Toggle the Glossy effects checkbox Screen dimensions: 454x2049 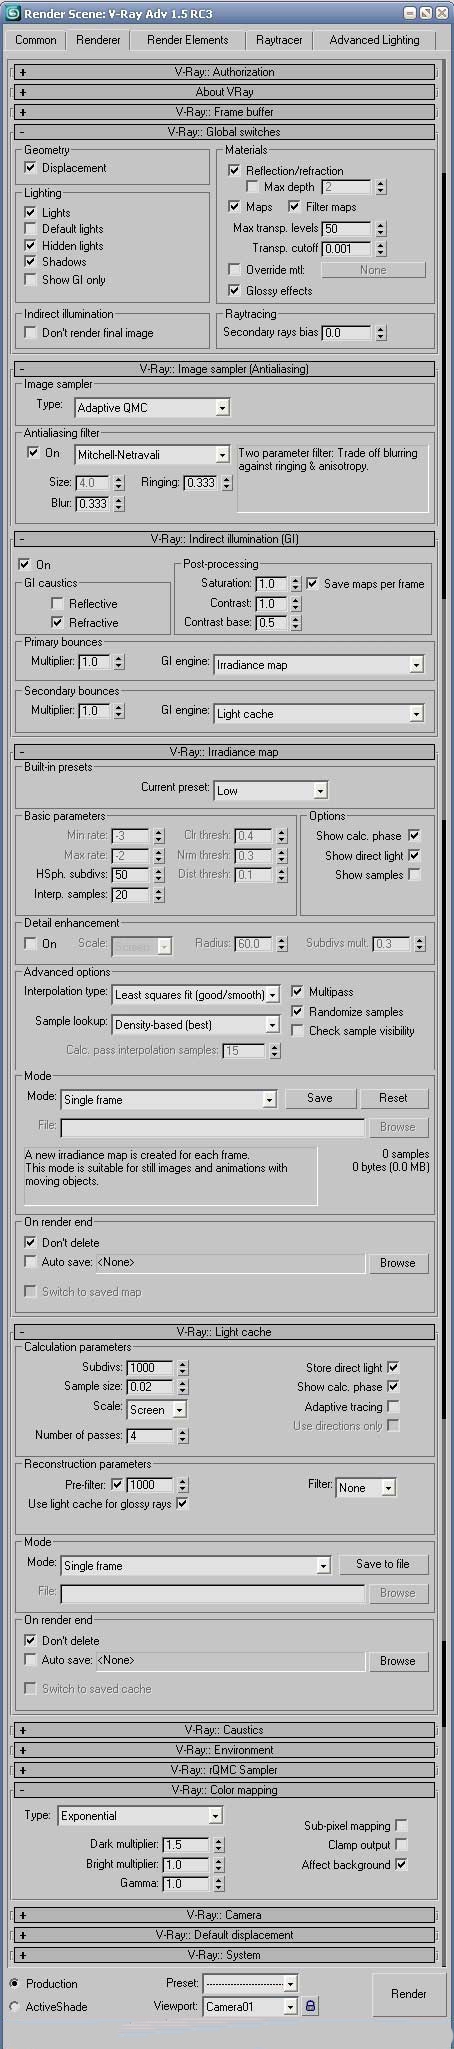[234, 291]
